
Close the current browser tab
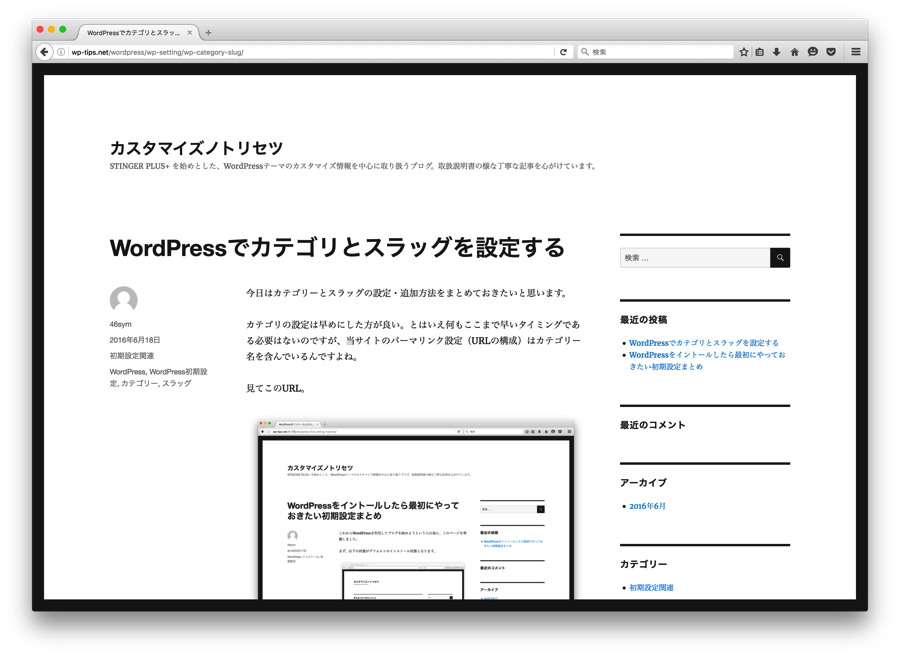point(190,33)
